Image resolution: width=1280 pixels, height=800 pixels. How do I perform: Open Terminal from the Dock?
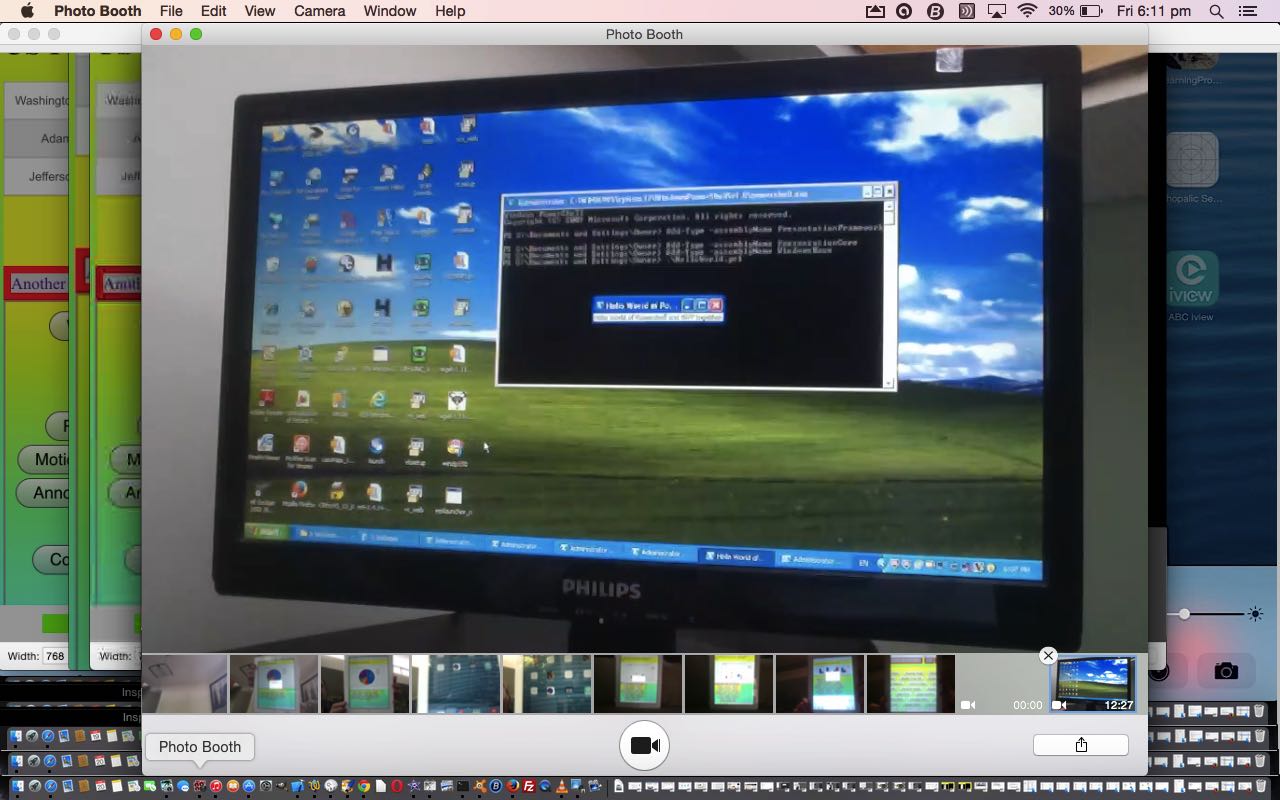[x=463, y=786]
